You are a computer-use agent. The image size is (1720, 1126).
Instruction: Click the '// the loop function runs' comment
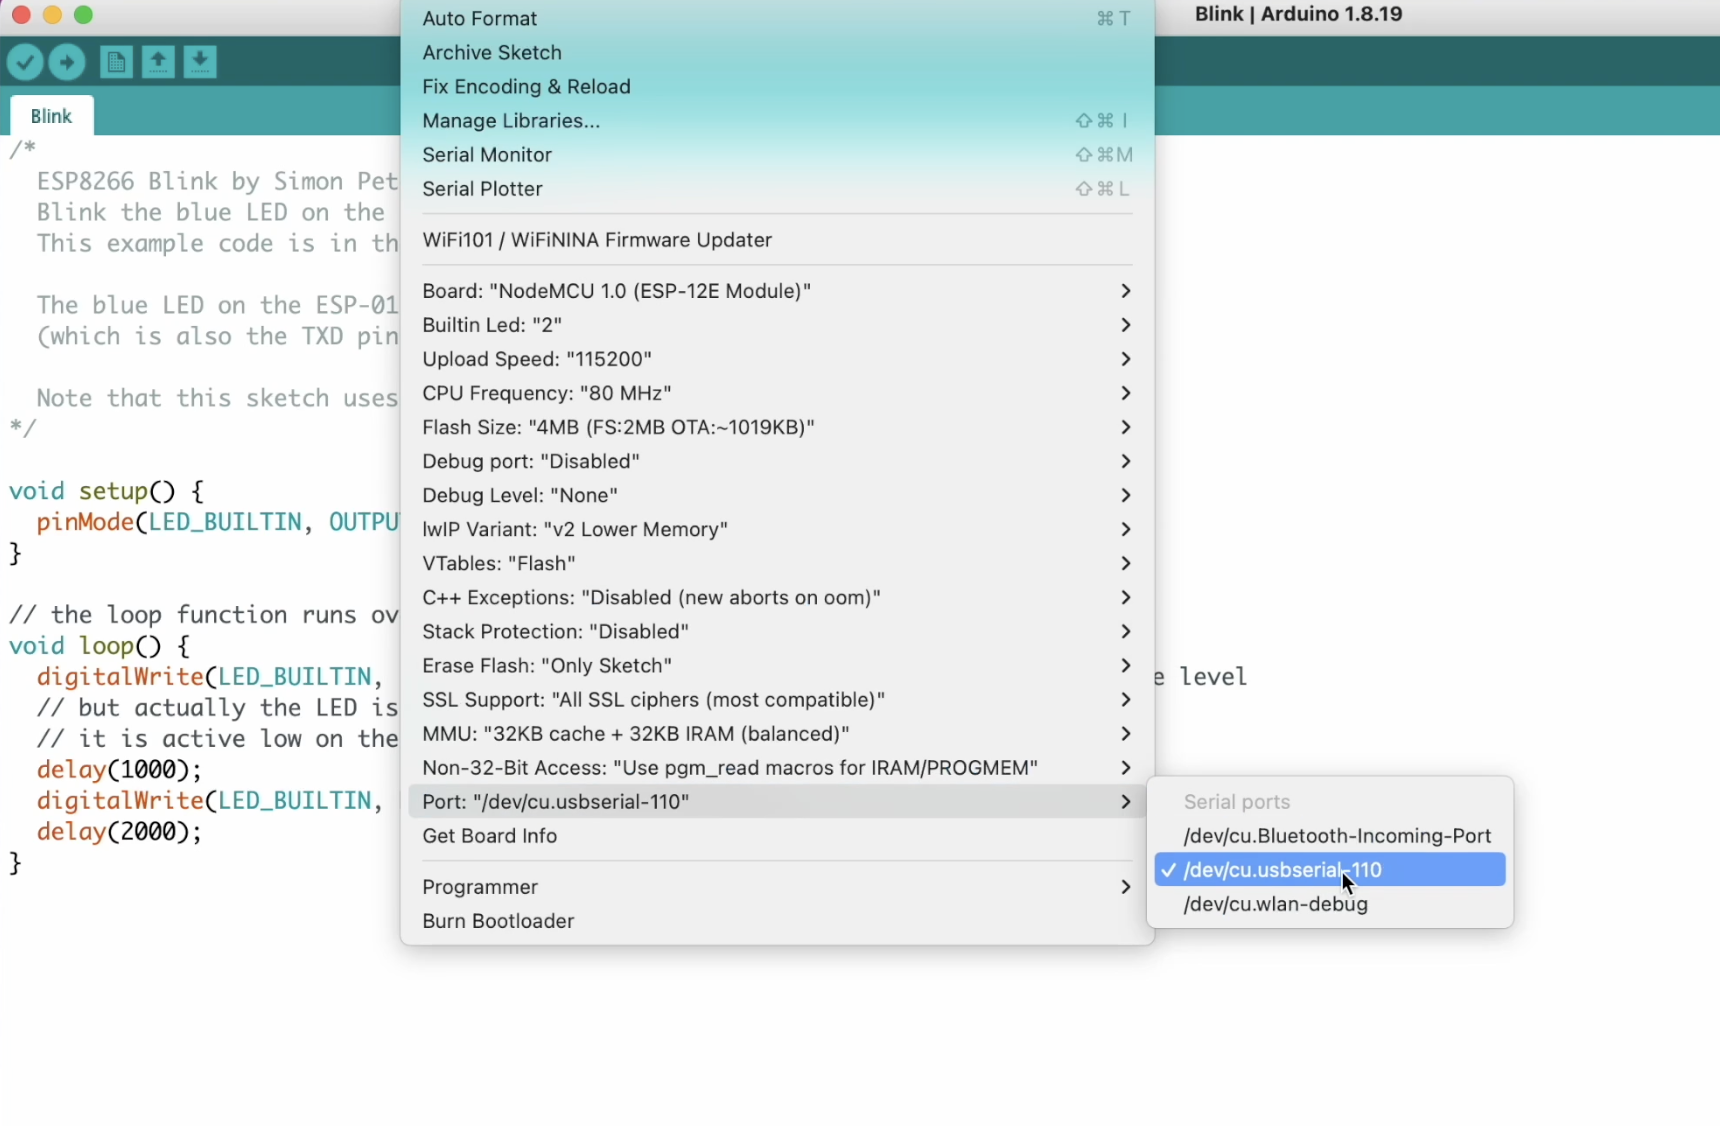(x=204, y=614)
